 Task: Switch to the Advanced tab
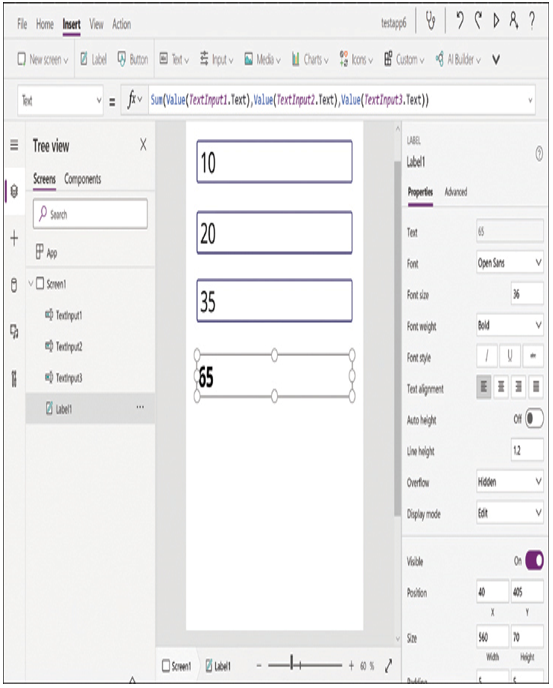click(x=456, y=192)
